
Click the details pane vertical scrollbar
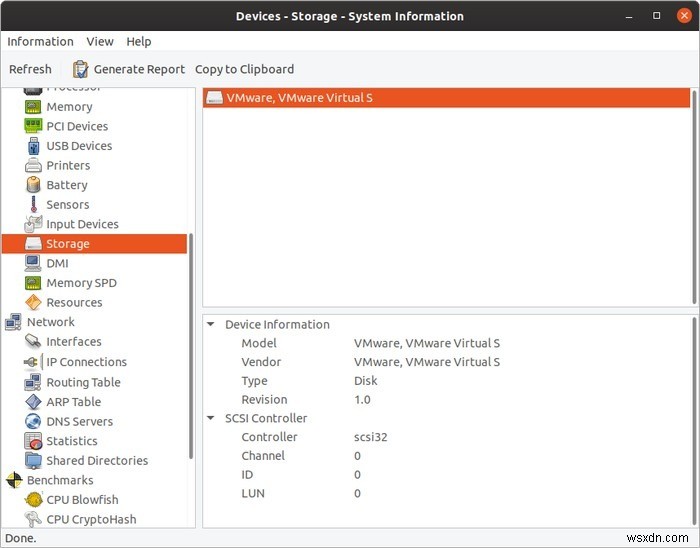694,421
